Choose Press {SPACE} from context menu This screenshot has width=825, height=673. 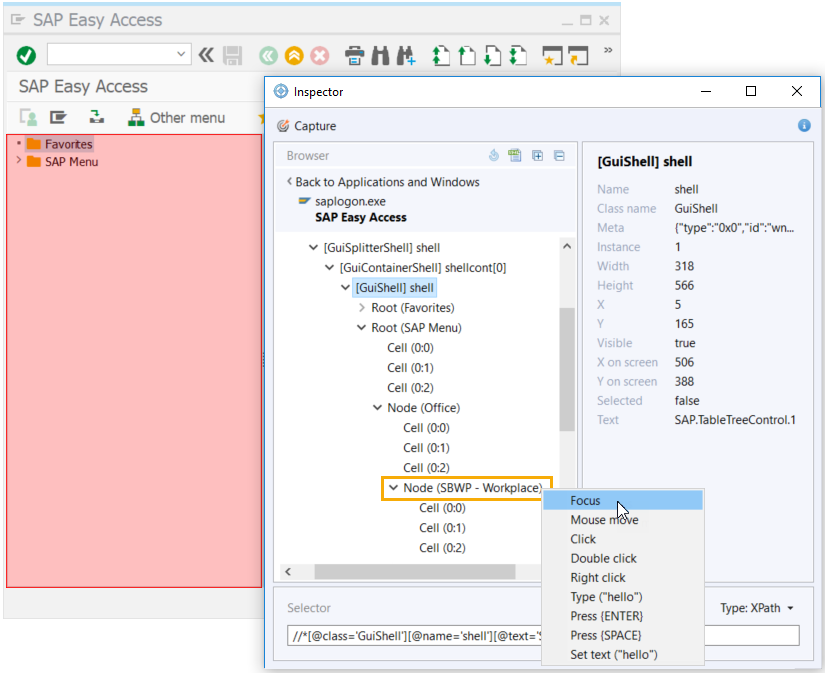pos(622,635)
